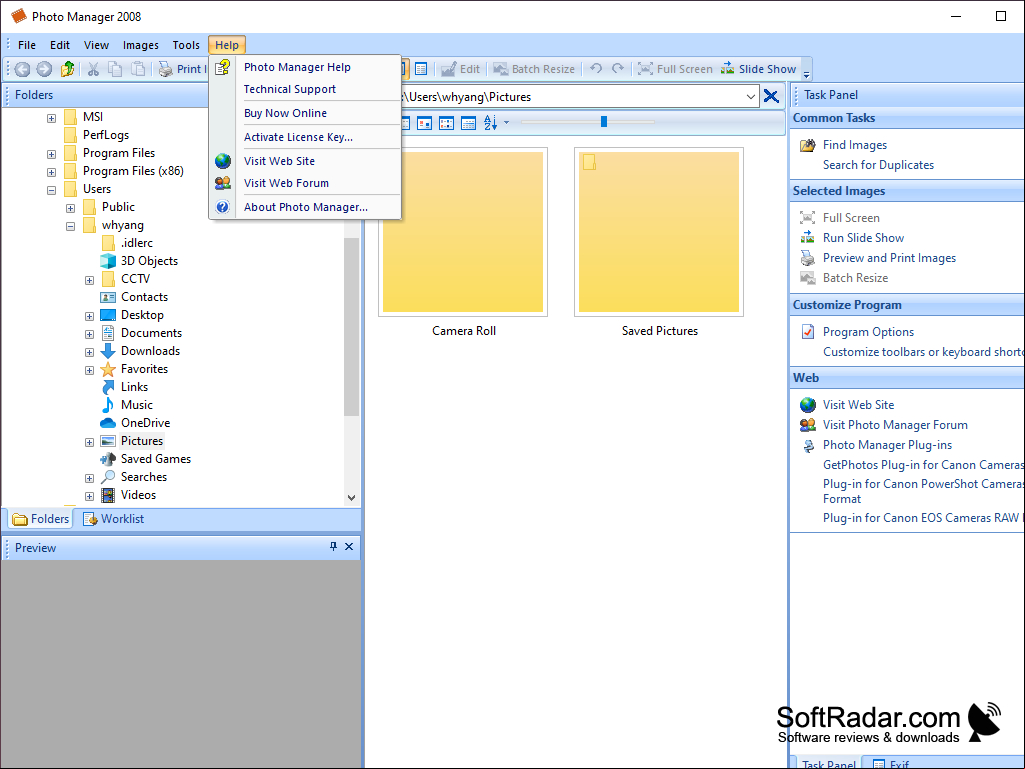This screenshot has width=1025, height=769.
Task: Click the Copy toolbar icon
Action: (x=115, y=69)
